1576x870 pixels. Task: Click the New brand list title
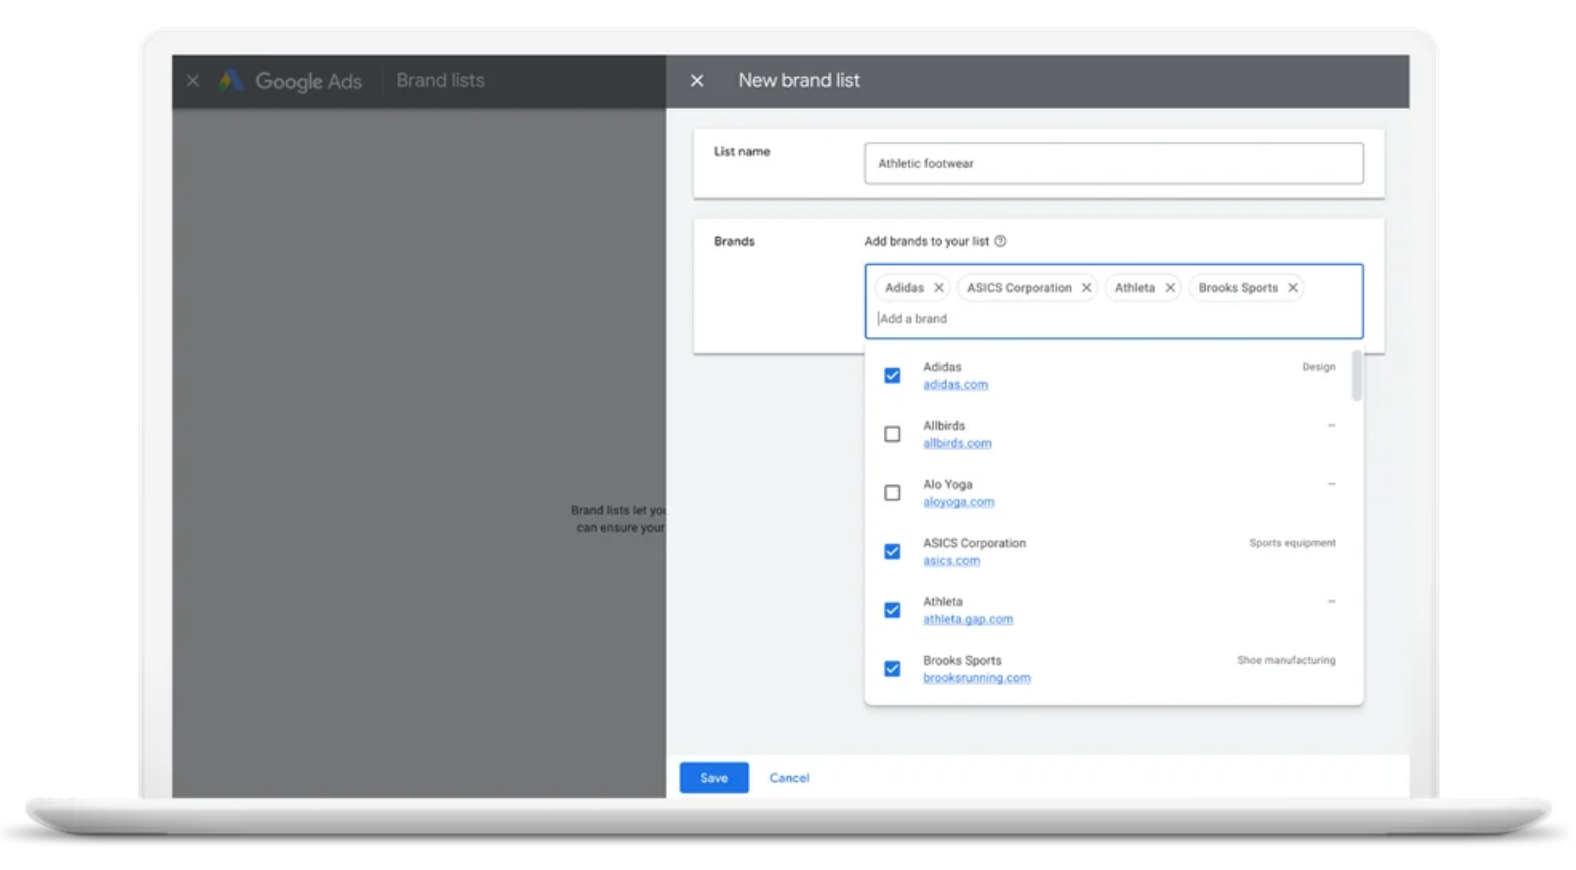(x=799, y=81)
